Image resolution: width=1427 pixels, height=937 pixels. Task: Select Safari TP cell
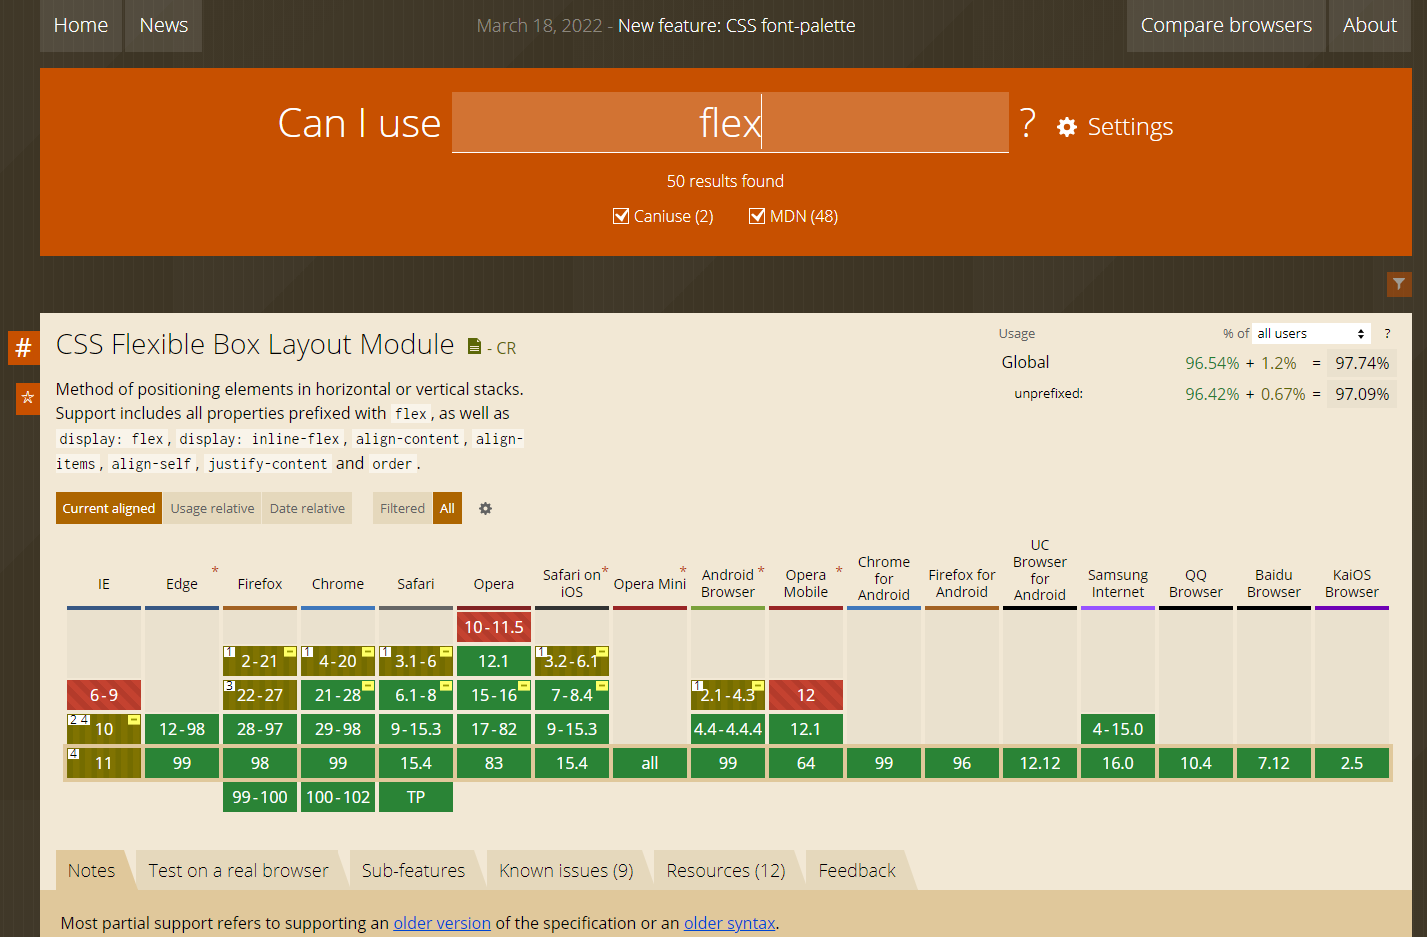pos(416,797)
